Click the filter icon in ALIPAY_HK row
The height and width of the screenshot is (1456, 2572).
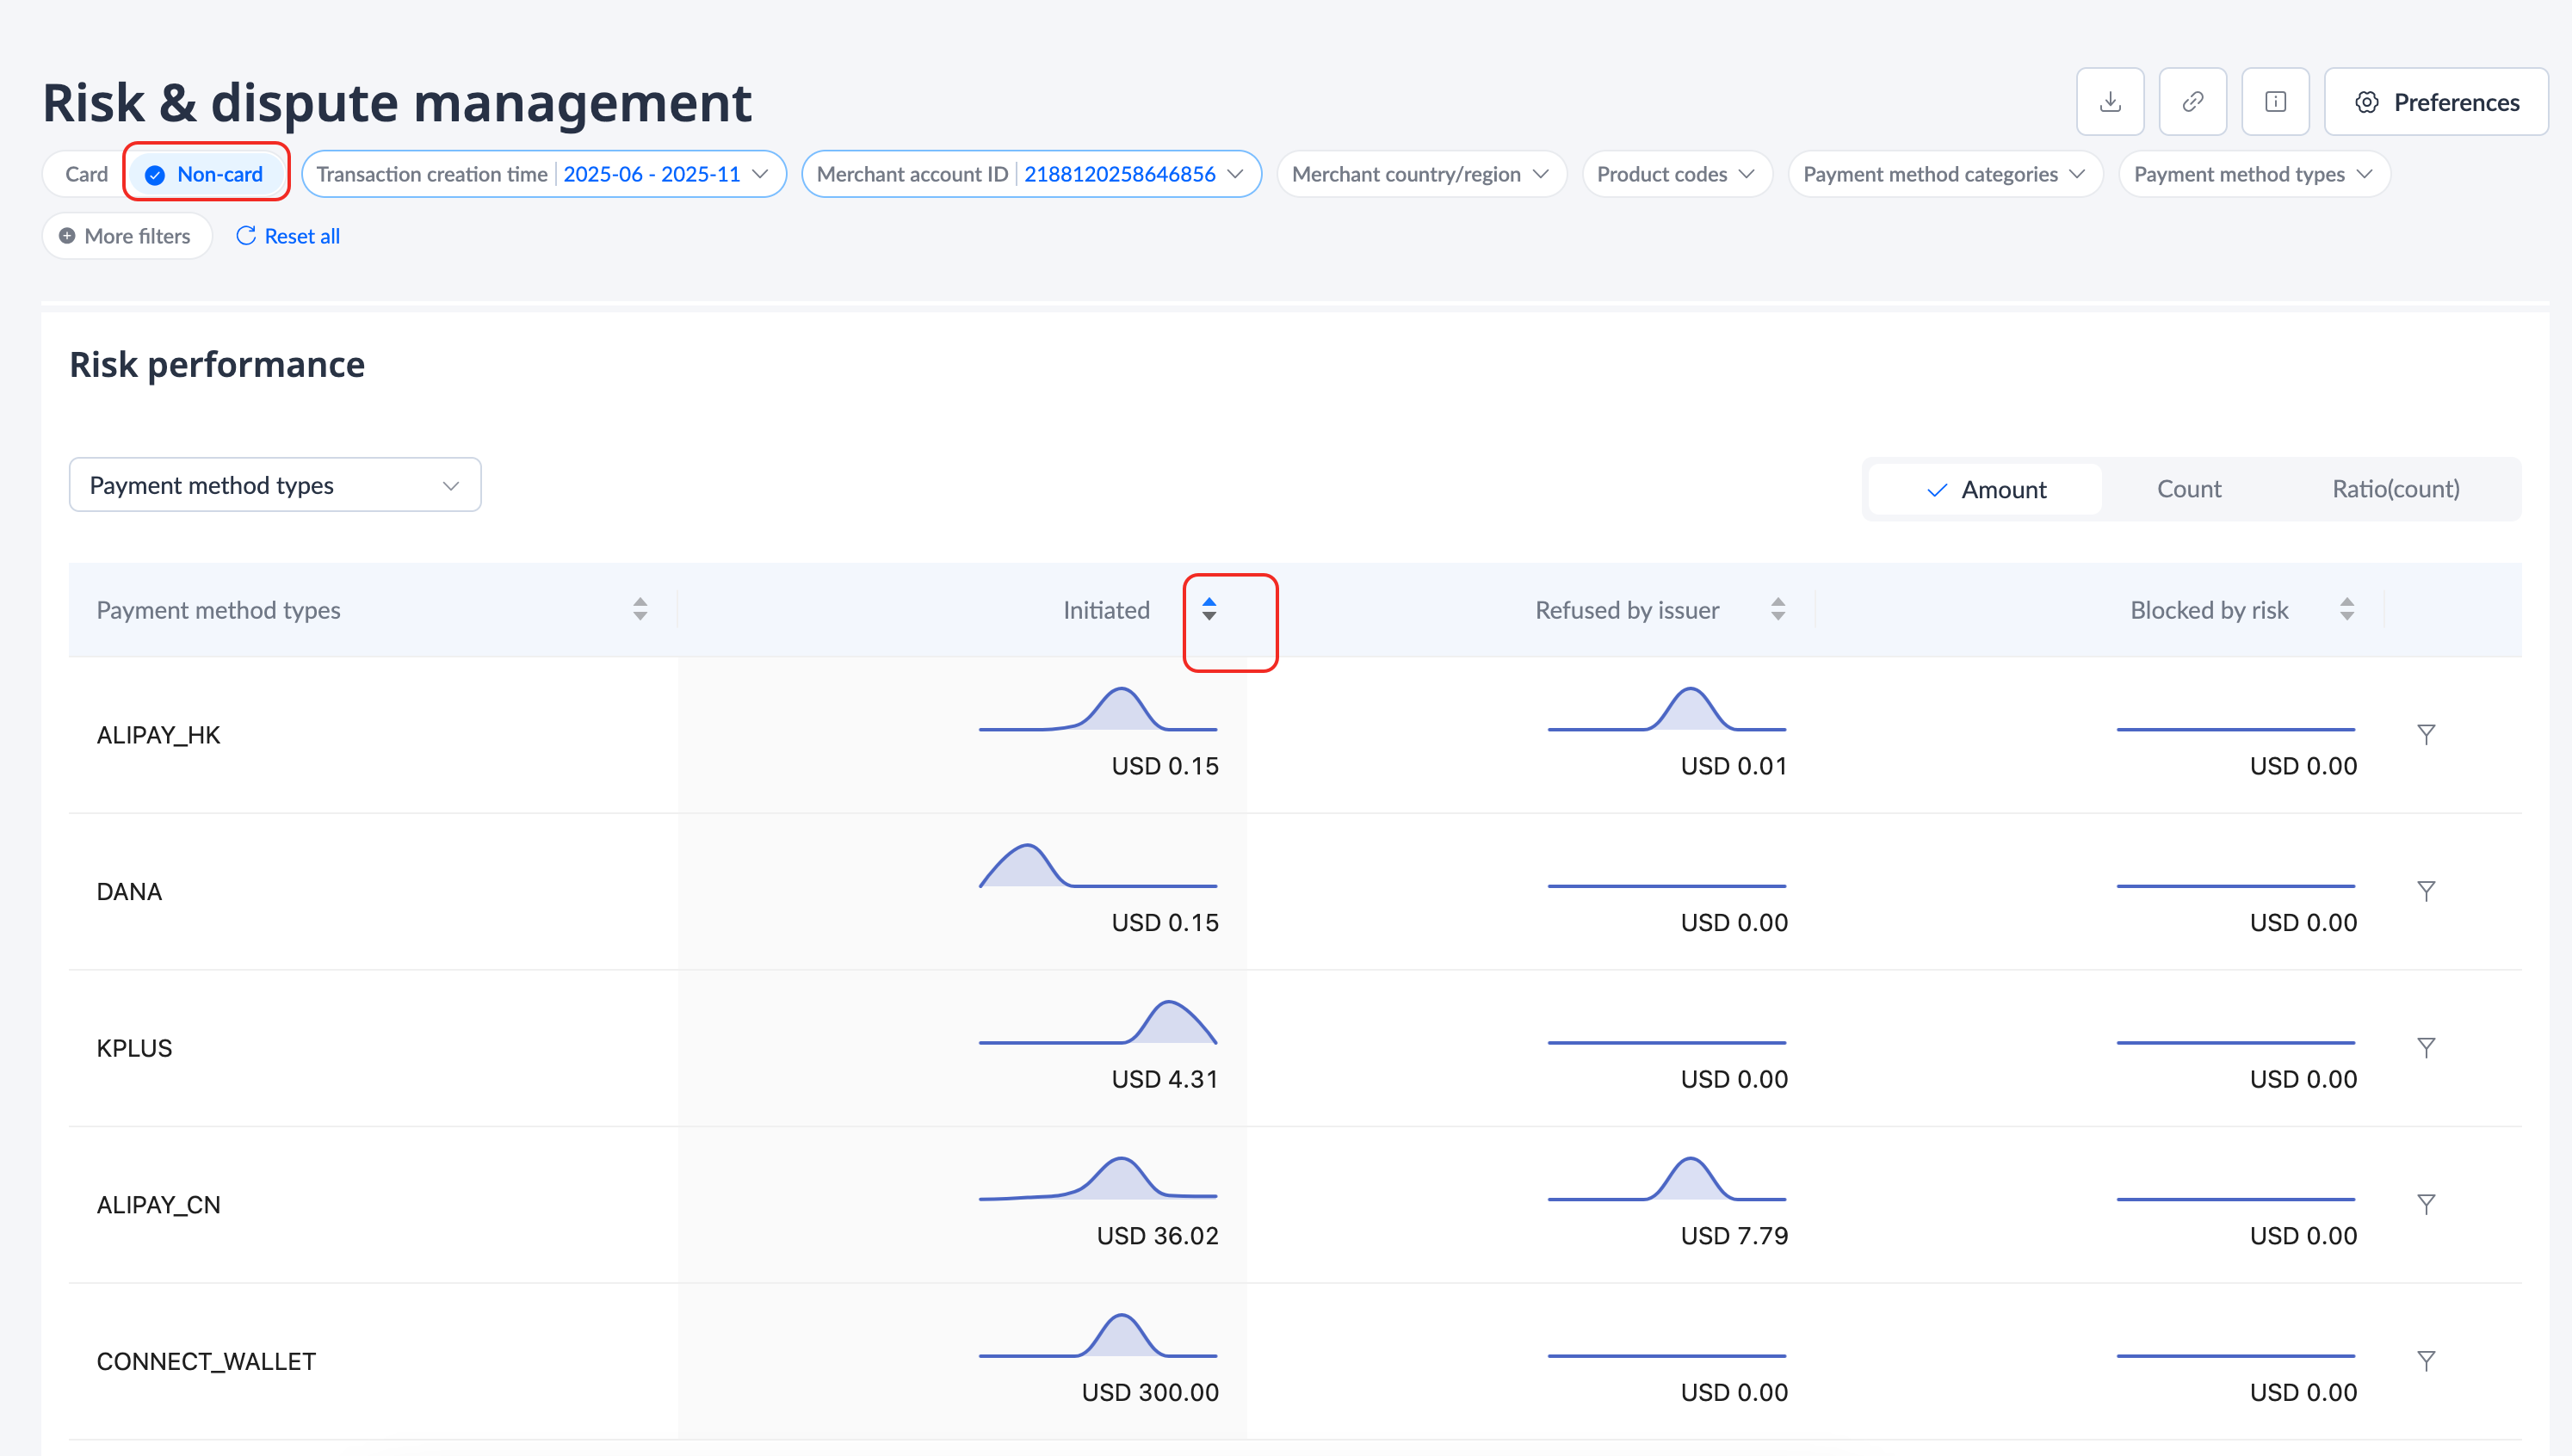pos(2425,735)
